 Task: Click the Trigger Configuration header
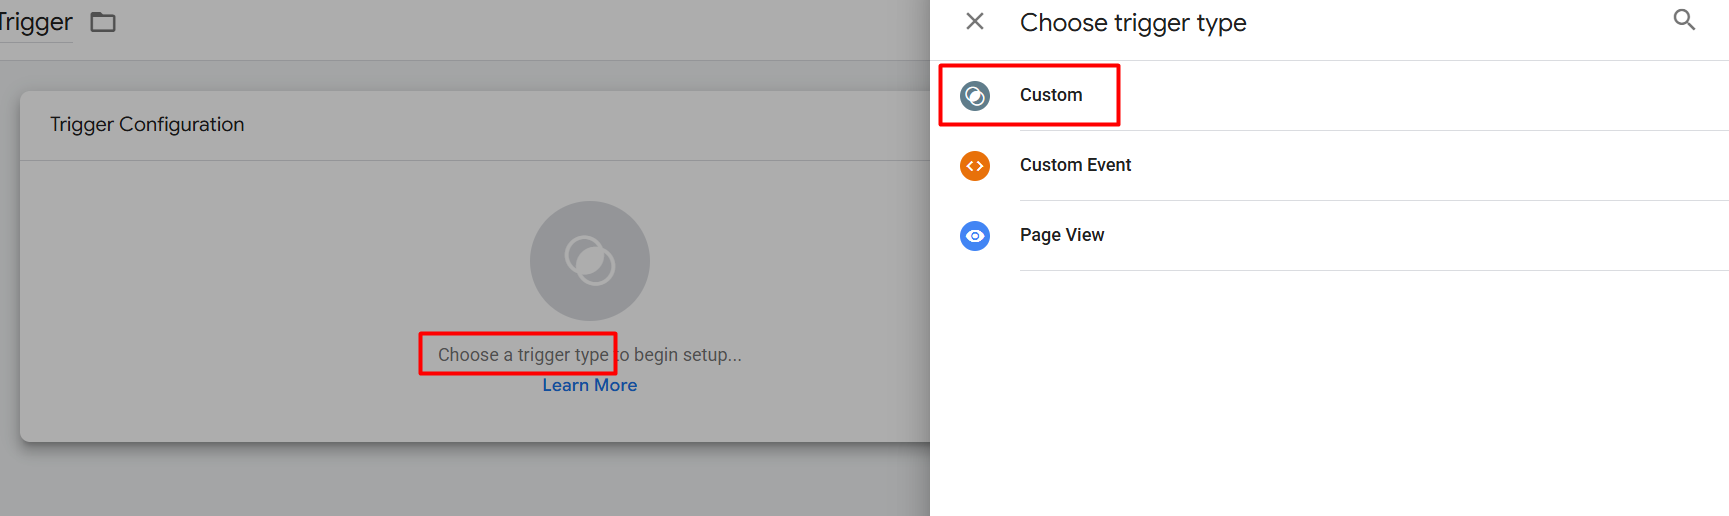pos(147,124)
